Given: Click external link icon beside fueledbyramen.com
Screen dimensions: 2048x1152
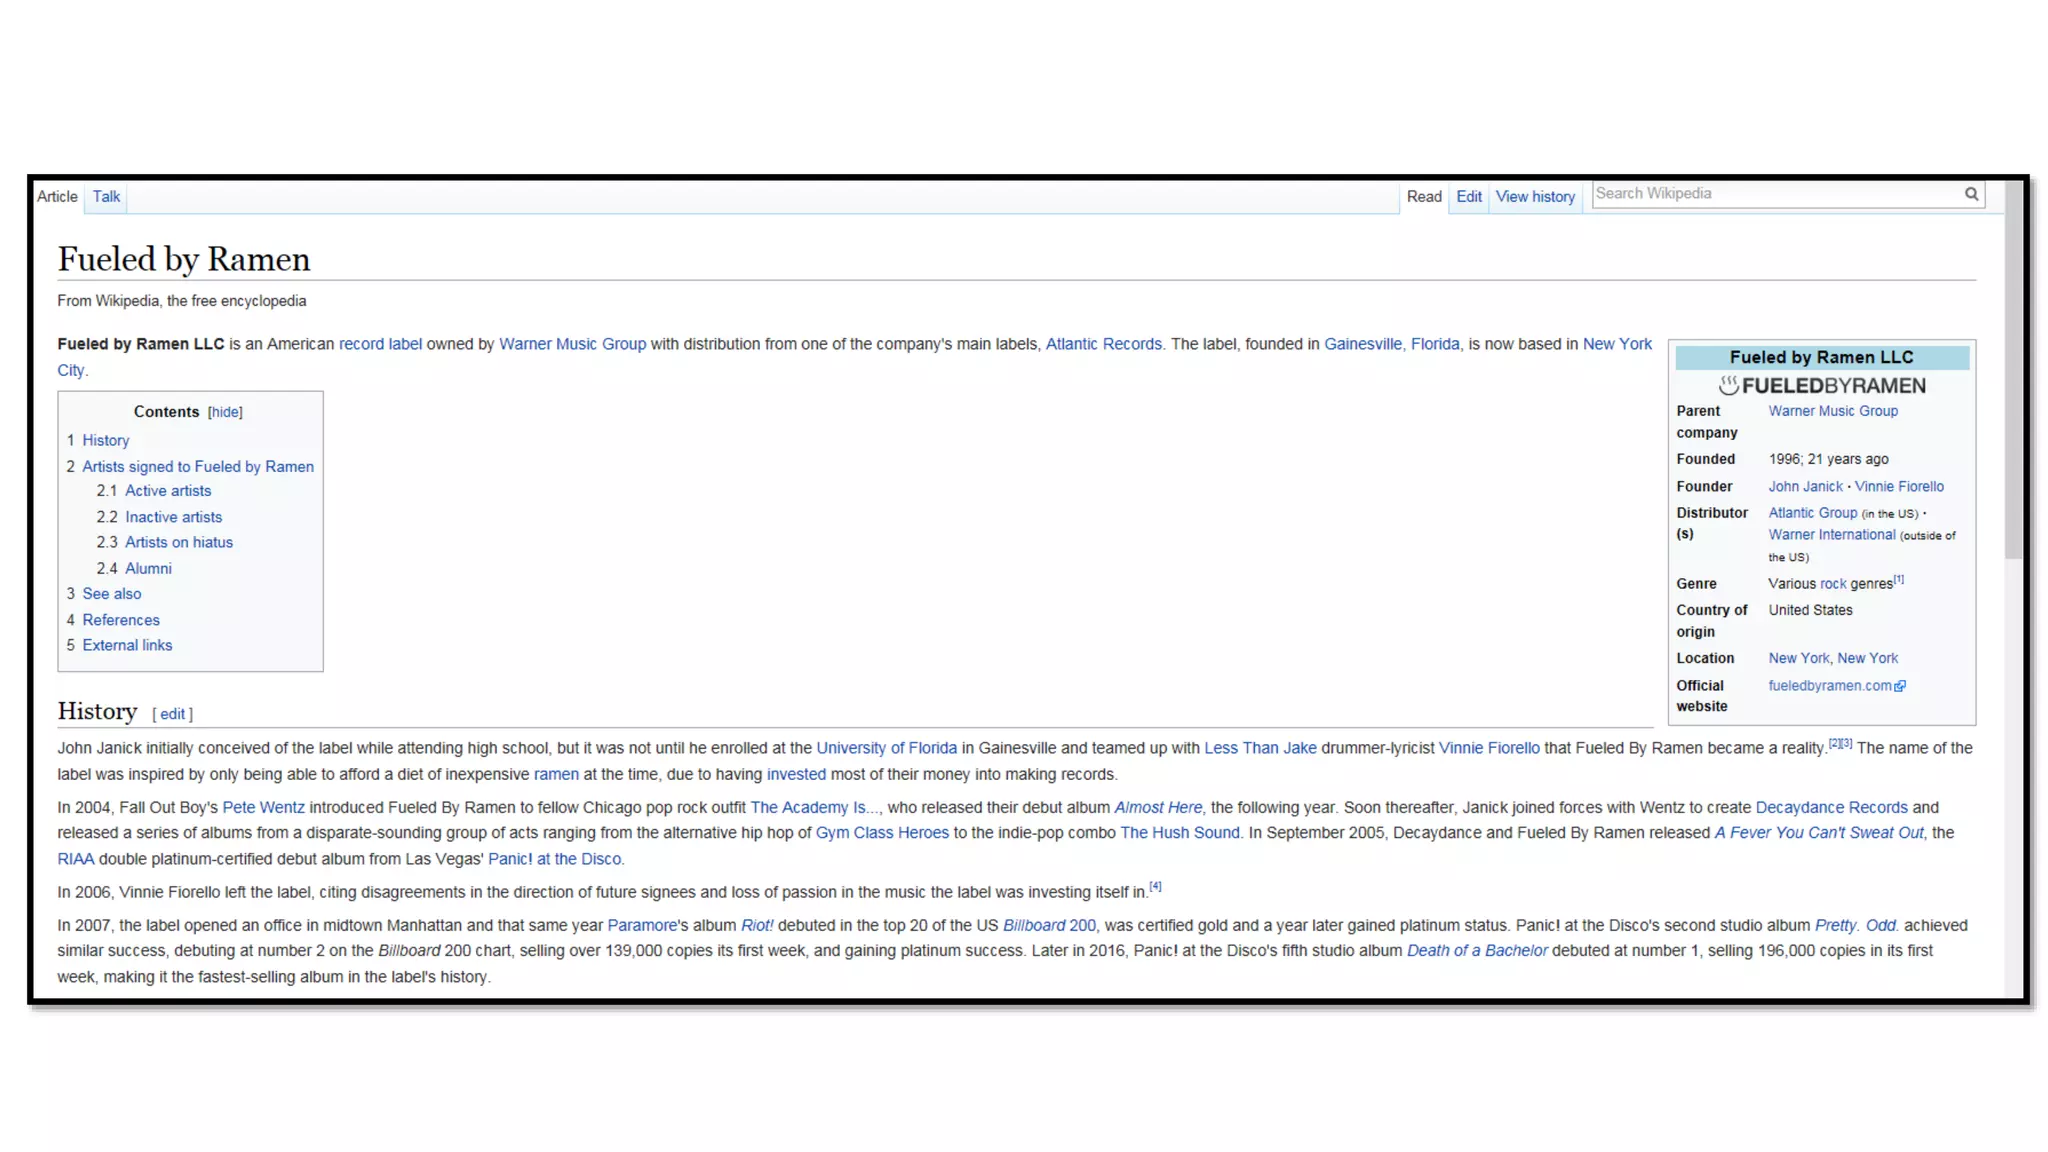Looking at the screenshot, I should [x=1900, y=686].
